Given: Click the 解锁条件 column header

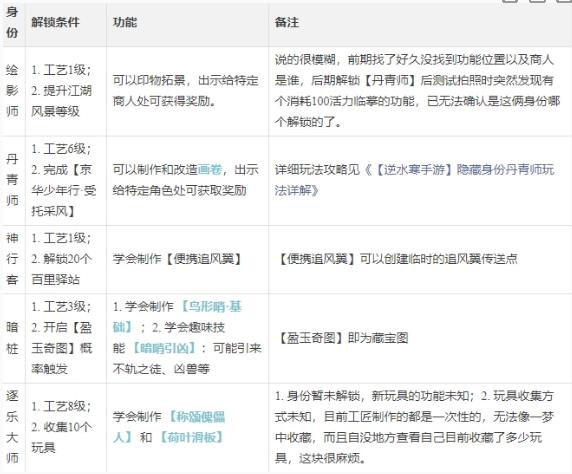Looking at the screenshot, I should pyautogui.click(x=55, y=22).
